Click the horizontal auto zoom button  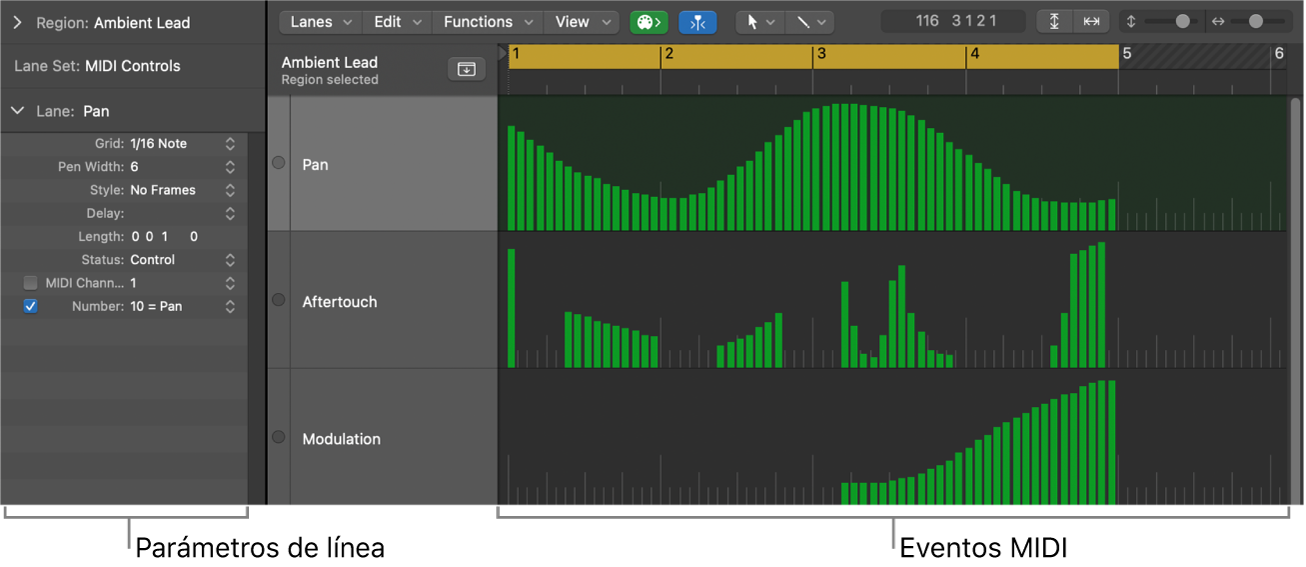coord(1091,22)
